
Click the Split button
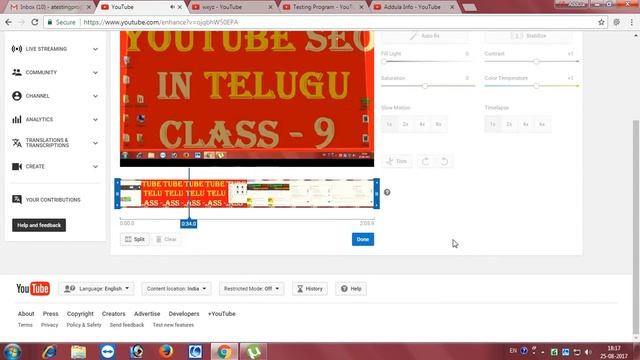[x=135, y=239]
